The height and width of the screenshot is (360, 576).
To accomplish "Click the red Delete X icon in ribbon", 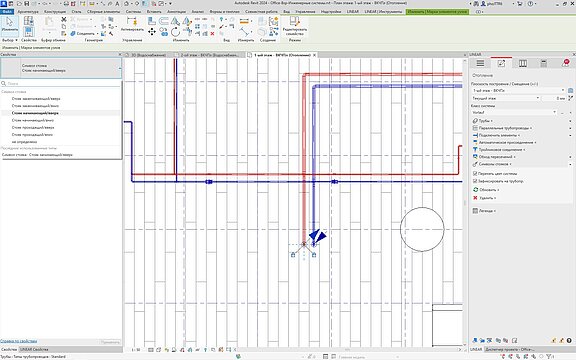I will click(212, 34).
